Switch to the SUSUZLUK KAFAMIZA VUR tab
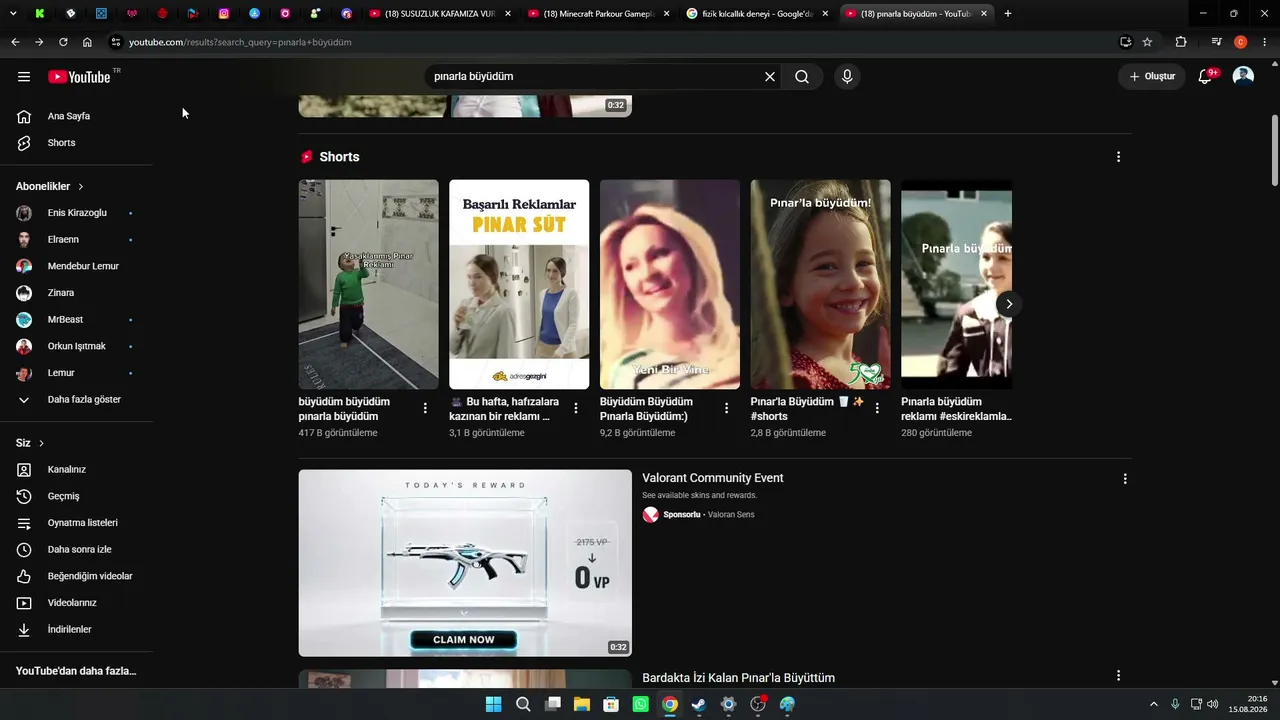This screenshot has width=1280, height=720. pos(440,14)
